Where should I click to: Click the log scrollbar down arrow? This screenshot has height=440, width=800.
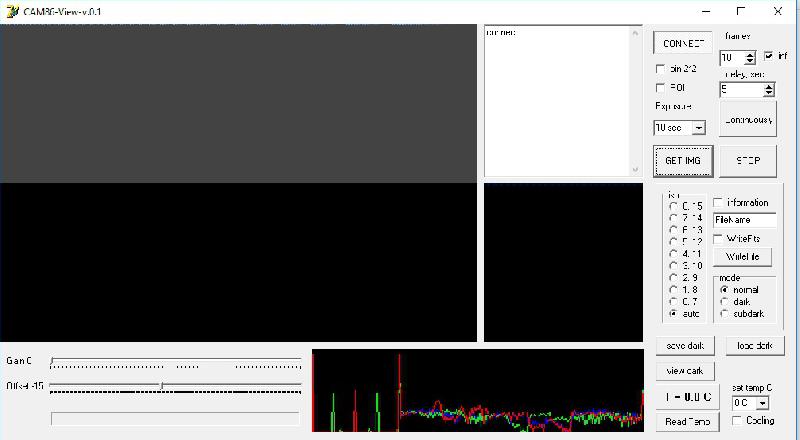point(635,169)
